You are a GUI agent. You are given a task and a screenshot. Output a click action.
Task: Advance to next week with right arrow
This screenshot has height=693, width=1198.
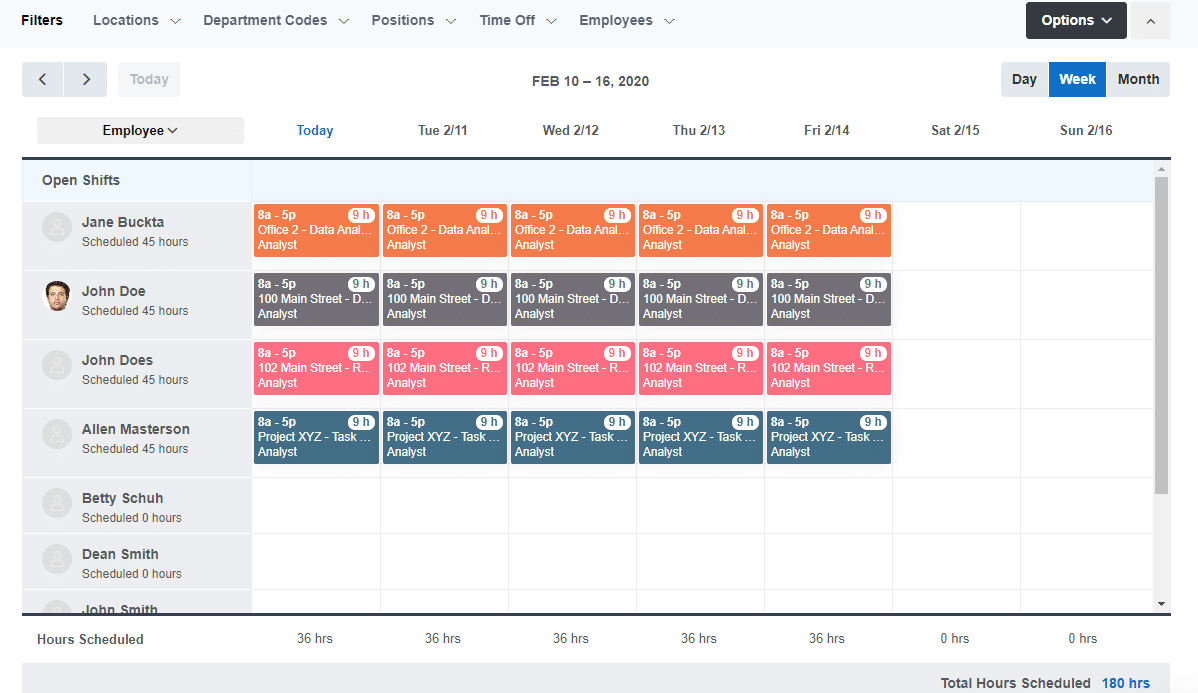pyautogui.click(x=86, y=80)
